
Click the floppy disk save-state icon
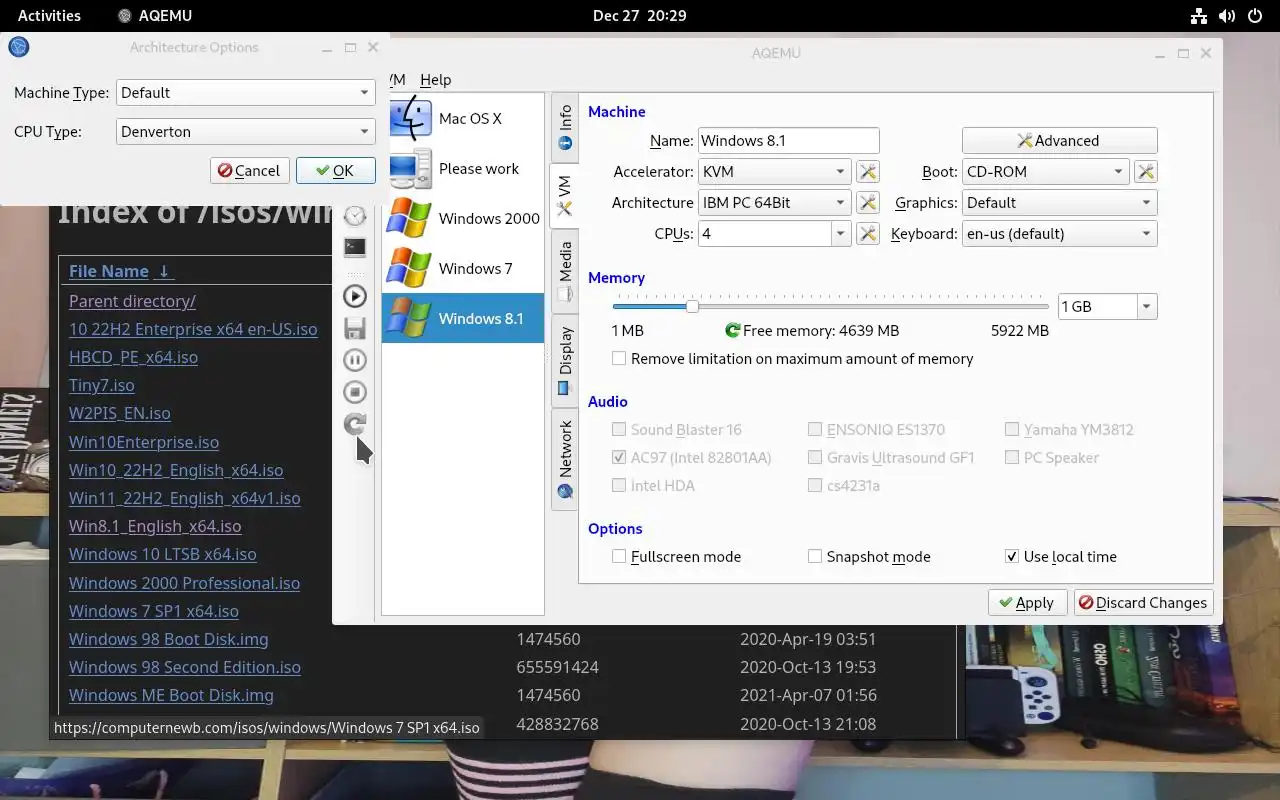point(355,328)
